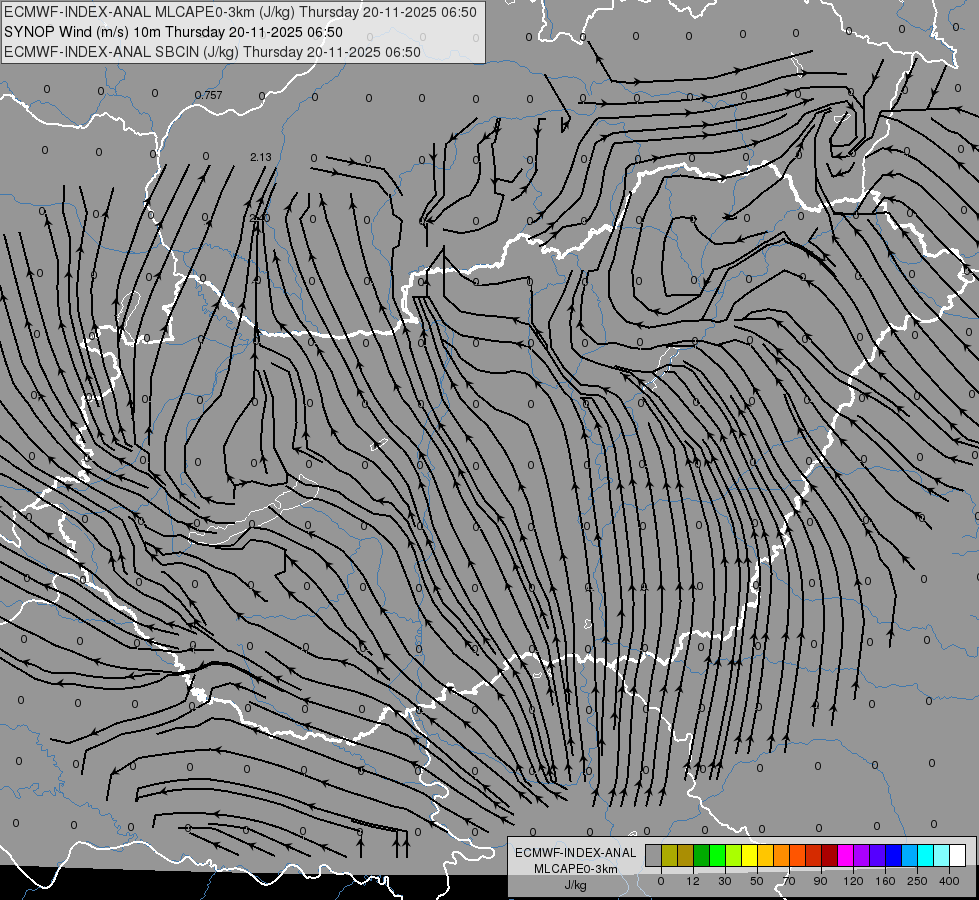The image size is (979, 900).
Task: Select the white swatch at legend end
Action: [957, 856]
